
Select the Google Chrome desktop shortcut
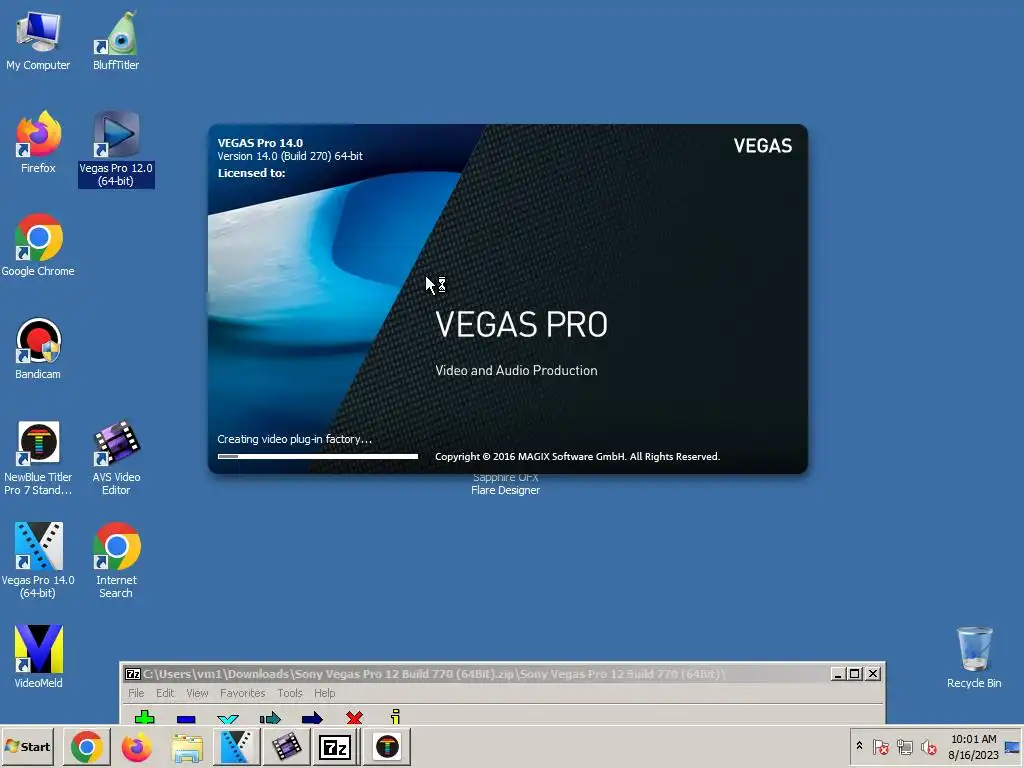[x=38, y=246]
